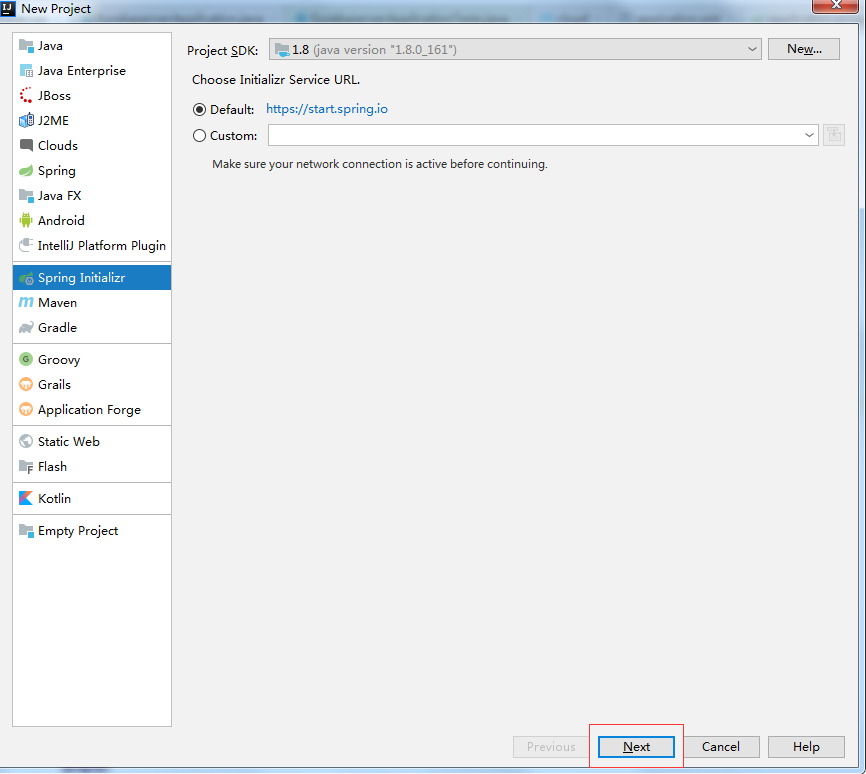Image resolution: width=866 pixels, height=774 pixels.
Task: Click the 'Groovy' list label
Action: click(x=59, y=360)
